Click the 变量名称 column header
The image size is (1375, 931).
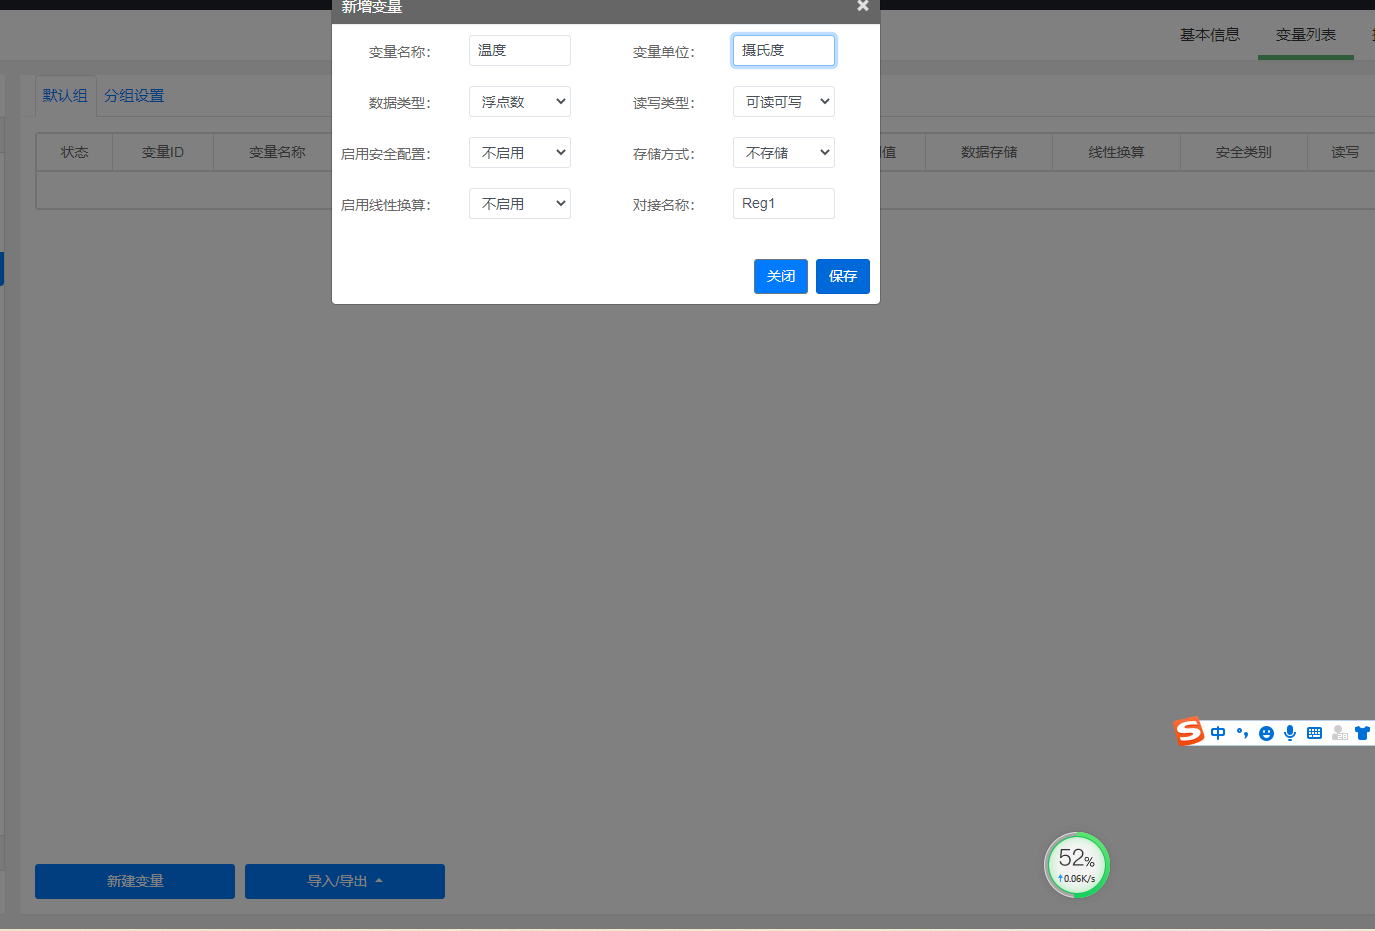click(277, 152)
